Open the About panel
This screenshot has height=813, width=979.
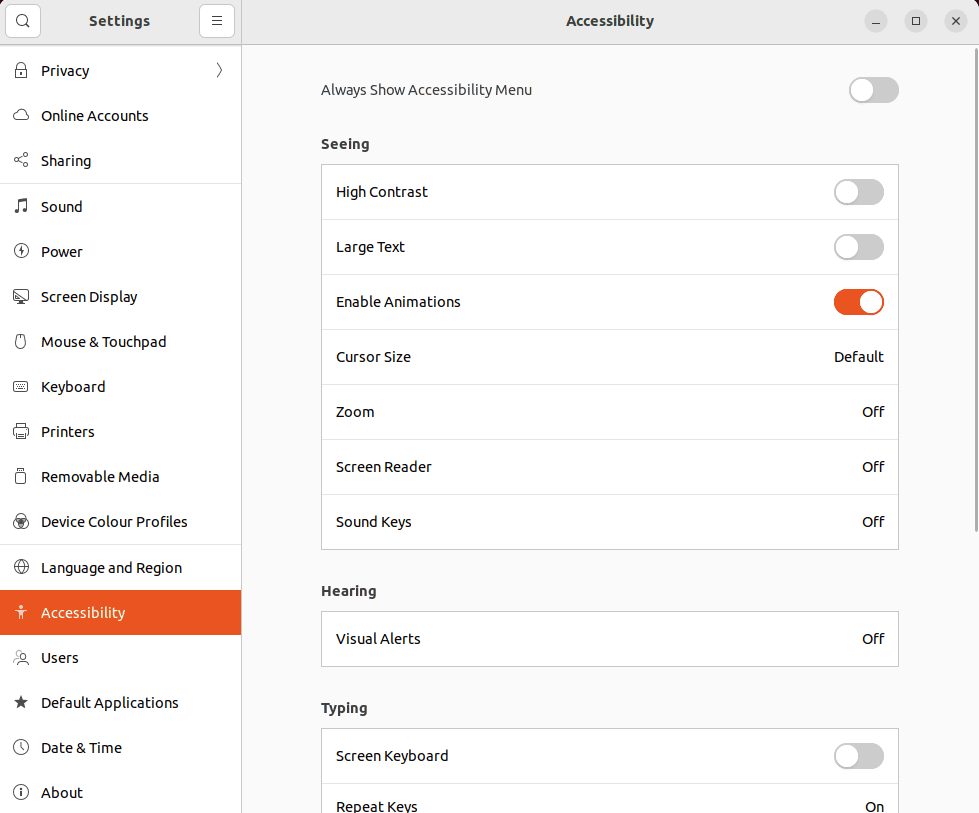(x=121, y=792)
